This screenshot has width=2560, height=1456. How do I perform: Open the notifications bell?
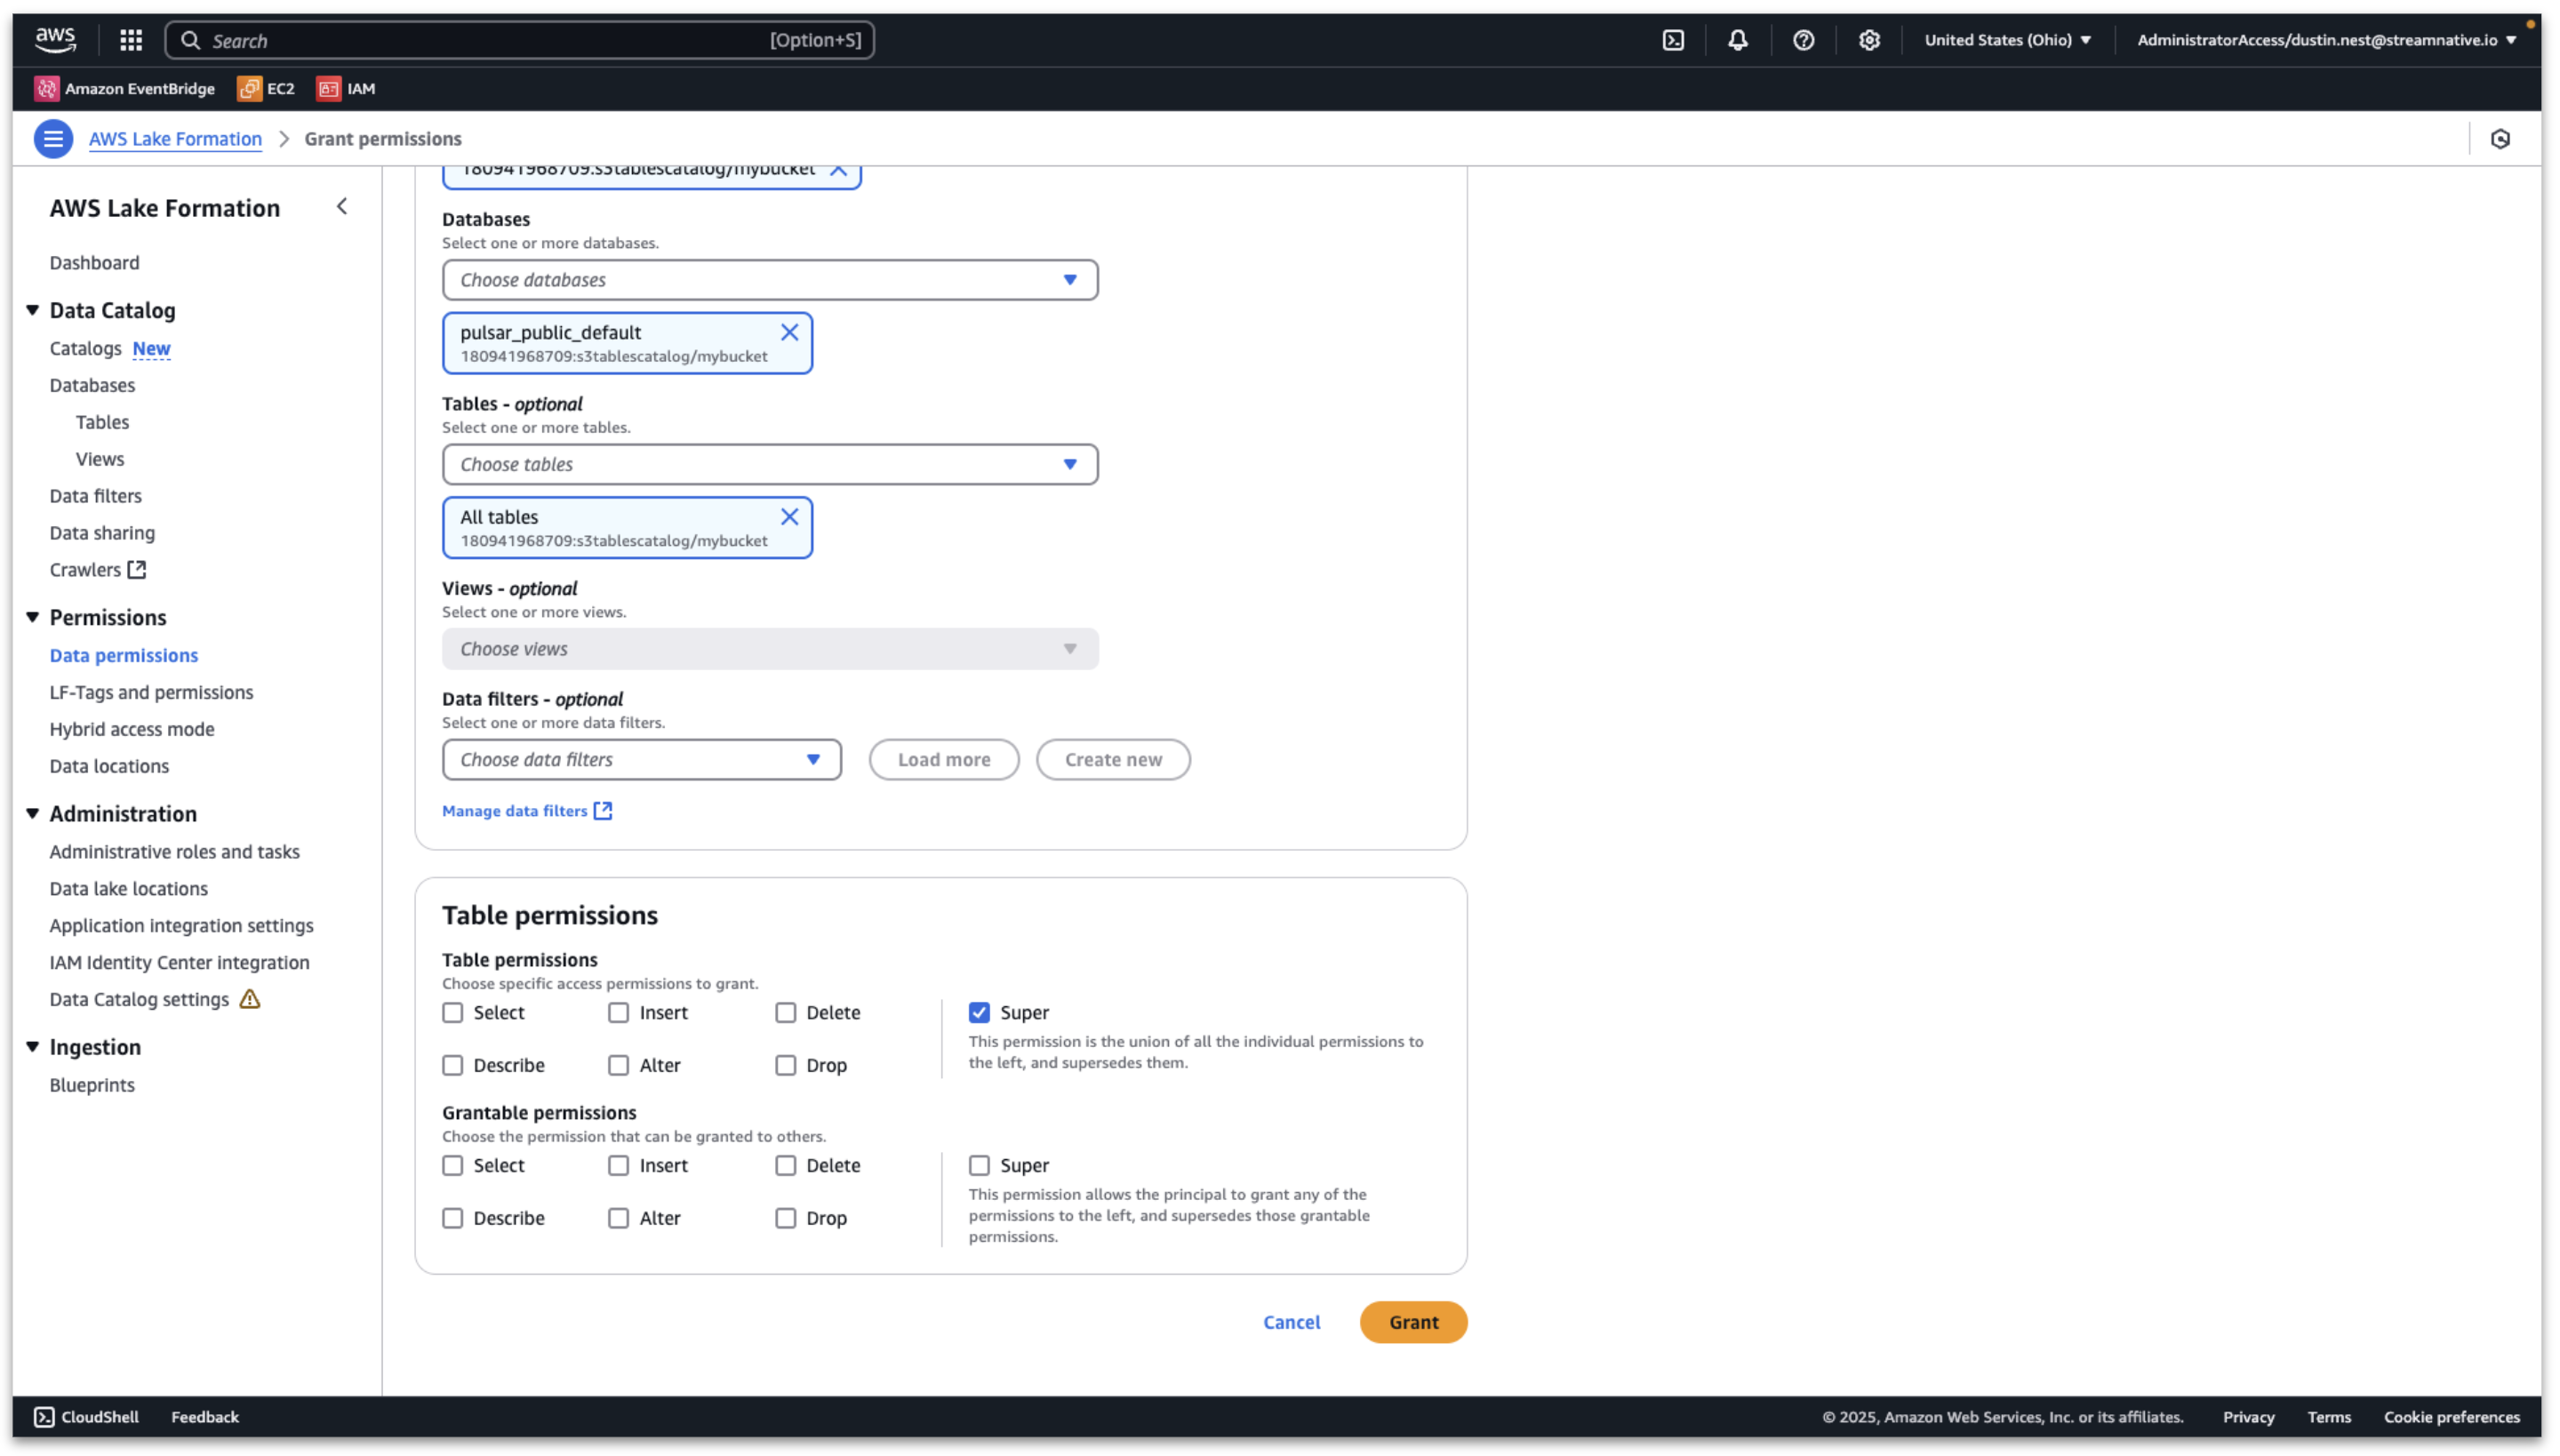pos(1738,40)
